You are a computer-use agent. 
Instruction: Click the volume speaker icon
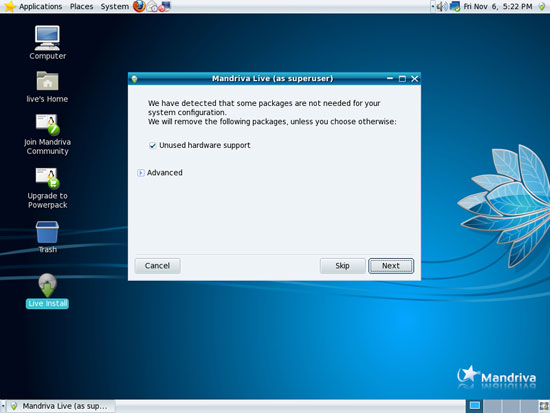click(442, 6)
